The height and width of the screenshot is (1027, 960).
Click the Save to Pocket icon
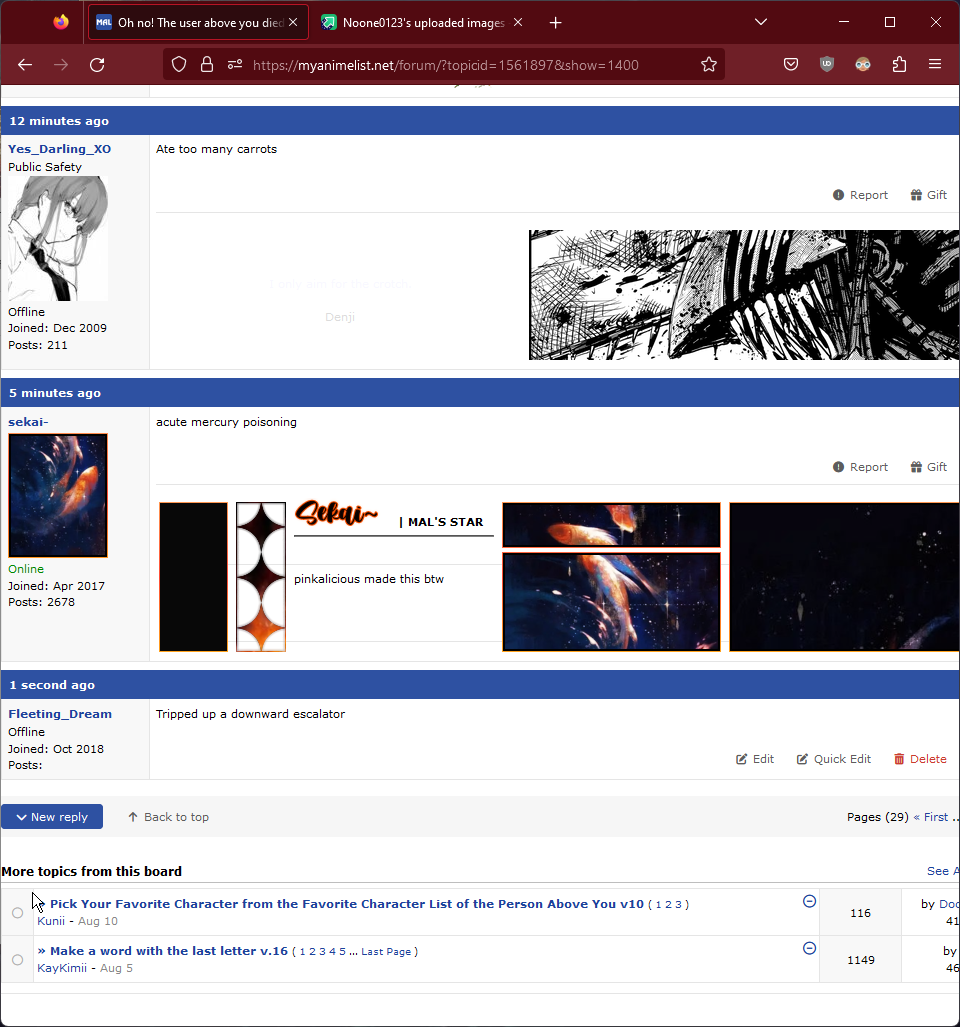pos(791,65)
